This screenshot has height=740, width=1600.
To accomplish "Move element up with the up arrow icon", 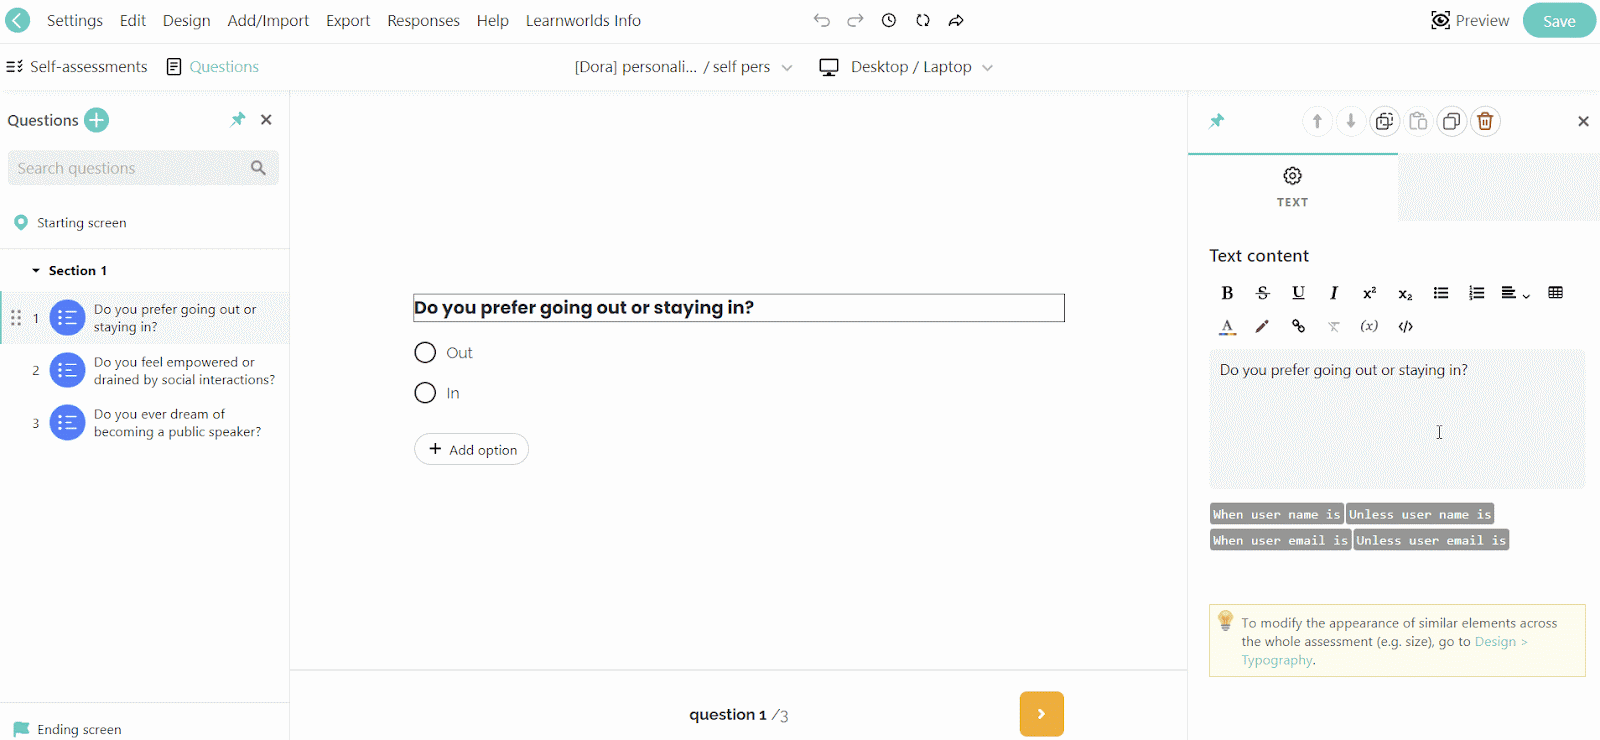I will click(1317, 121).
